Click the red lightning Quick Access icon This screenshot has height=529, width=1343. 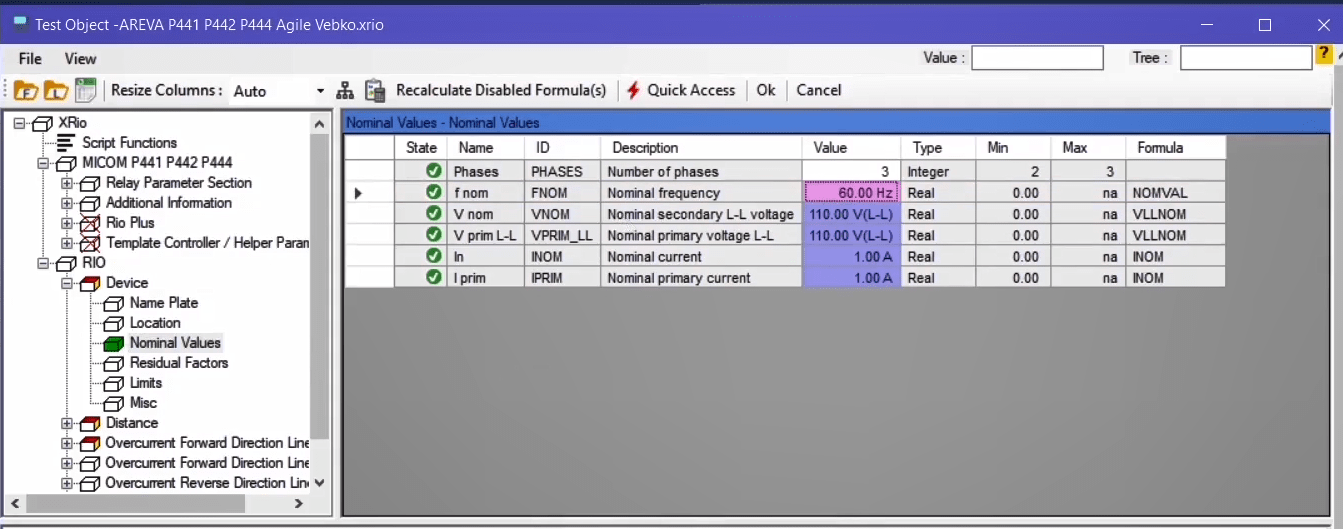(633, 90)
